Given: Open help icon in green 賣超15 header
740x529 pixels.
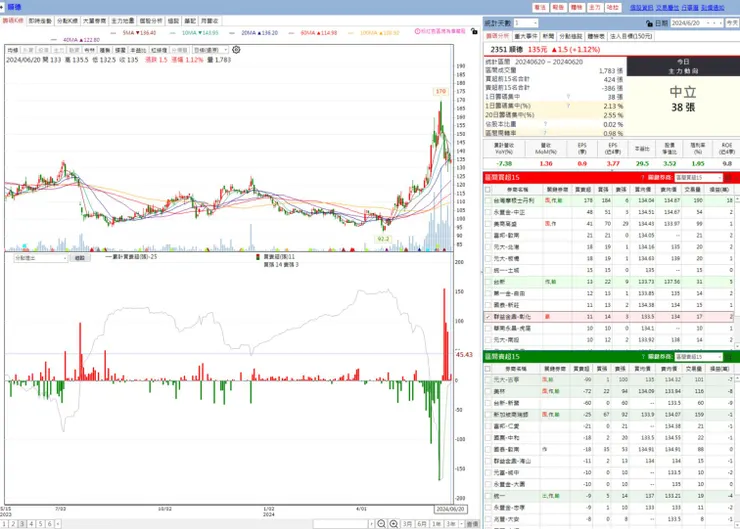Looking at the screenshot, I should (642, 357).
